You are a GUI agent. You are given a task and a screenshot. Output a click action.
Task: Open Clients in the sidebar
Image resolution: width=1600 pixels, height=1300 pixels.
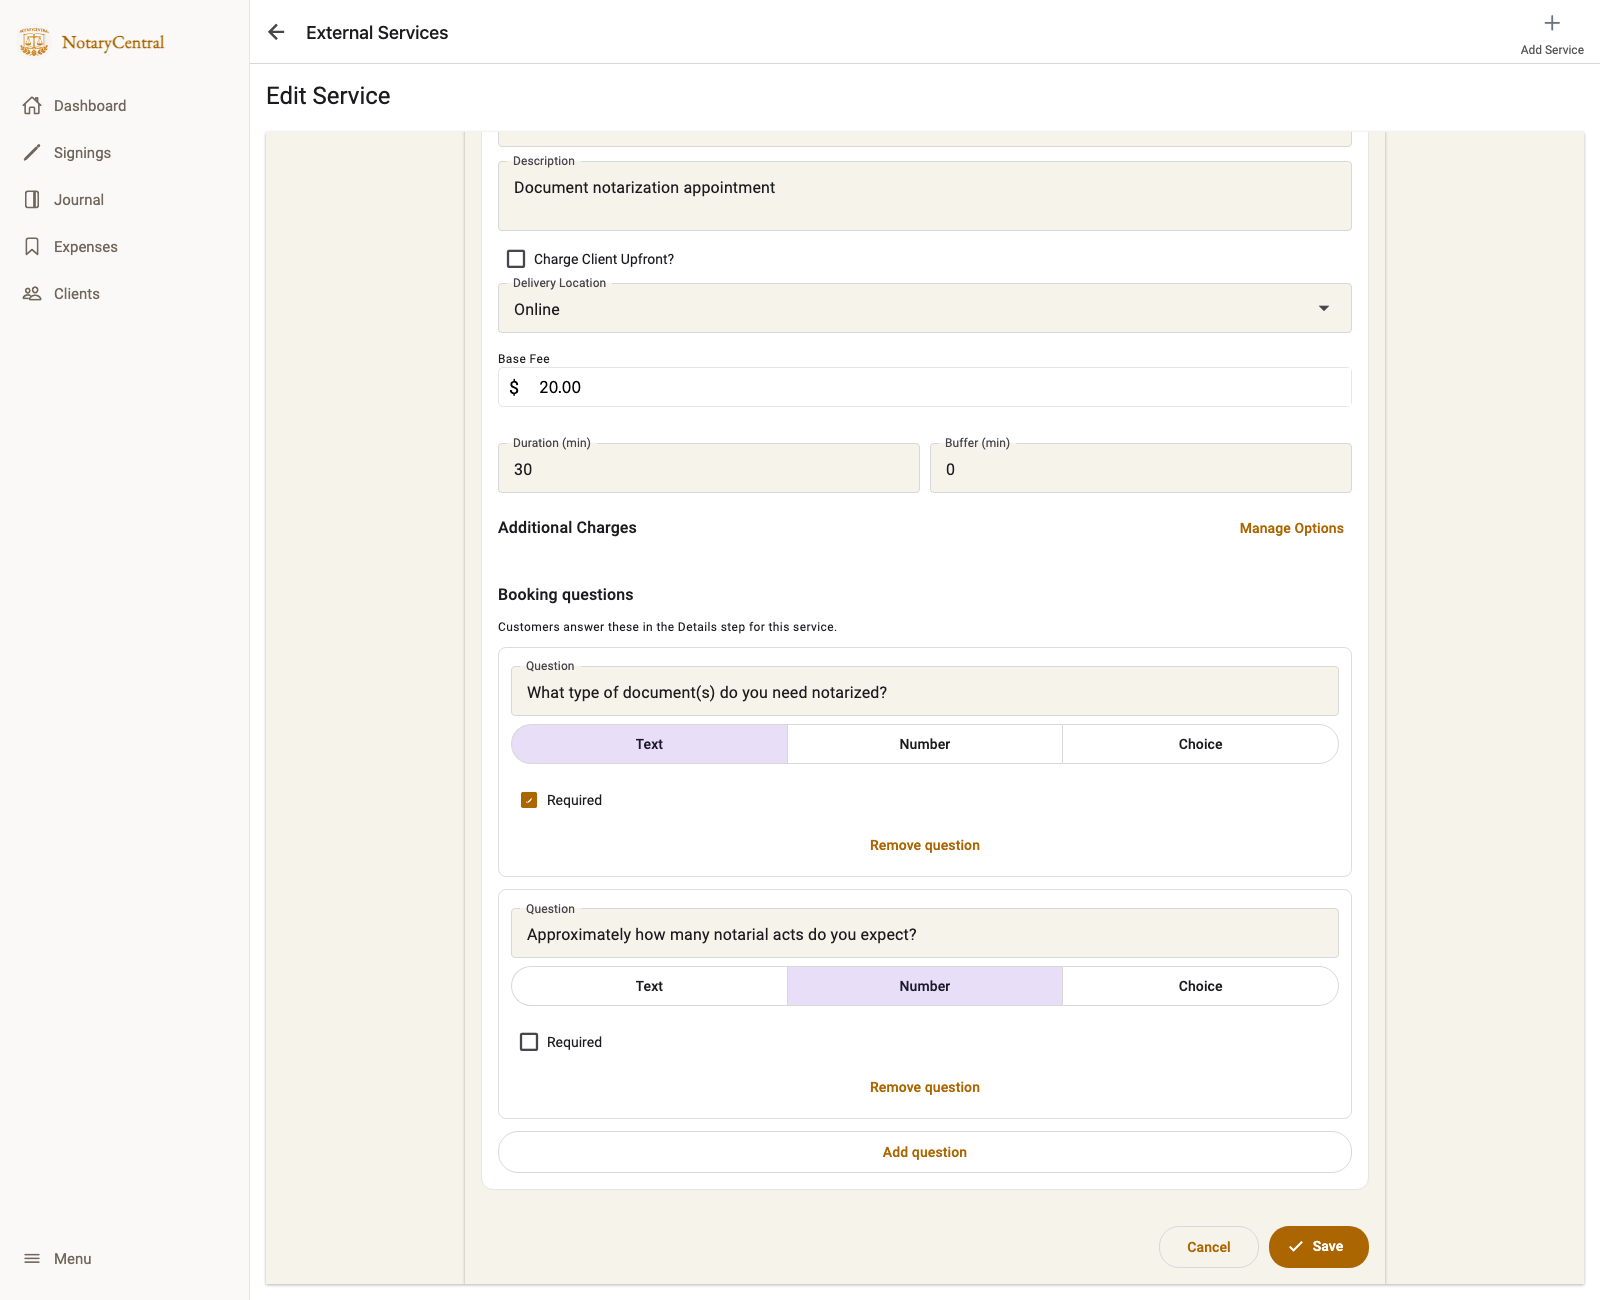pyautogui.click(x=77, y=294)
